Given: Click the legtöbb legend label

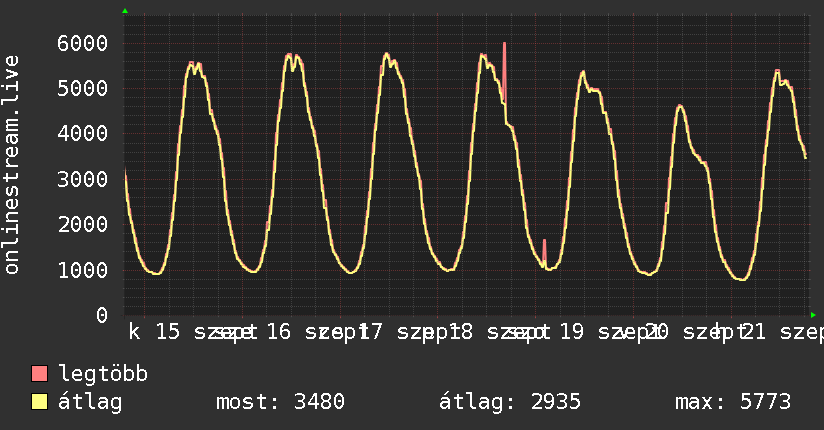Looking at the screenshot, I should (103, 373).
